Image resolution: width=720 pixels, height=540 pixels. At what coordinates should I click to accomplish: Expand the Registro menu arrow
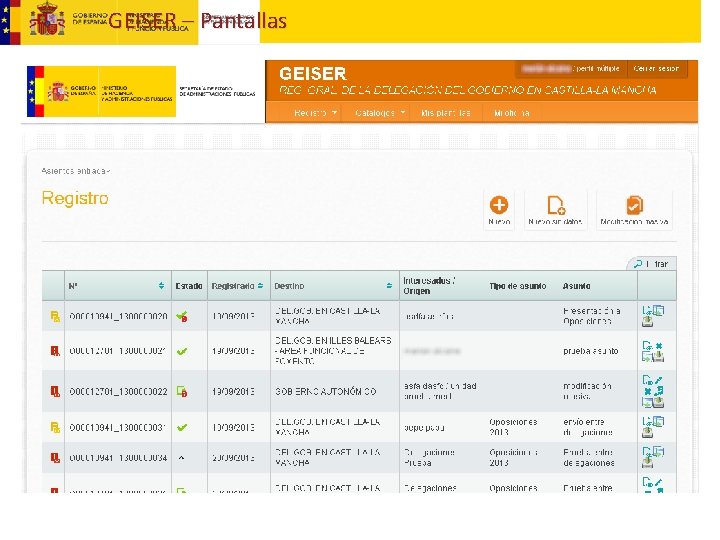(x=334, y=112)
